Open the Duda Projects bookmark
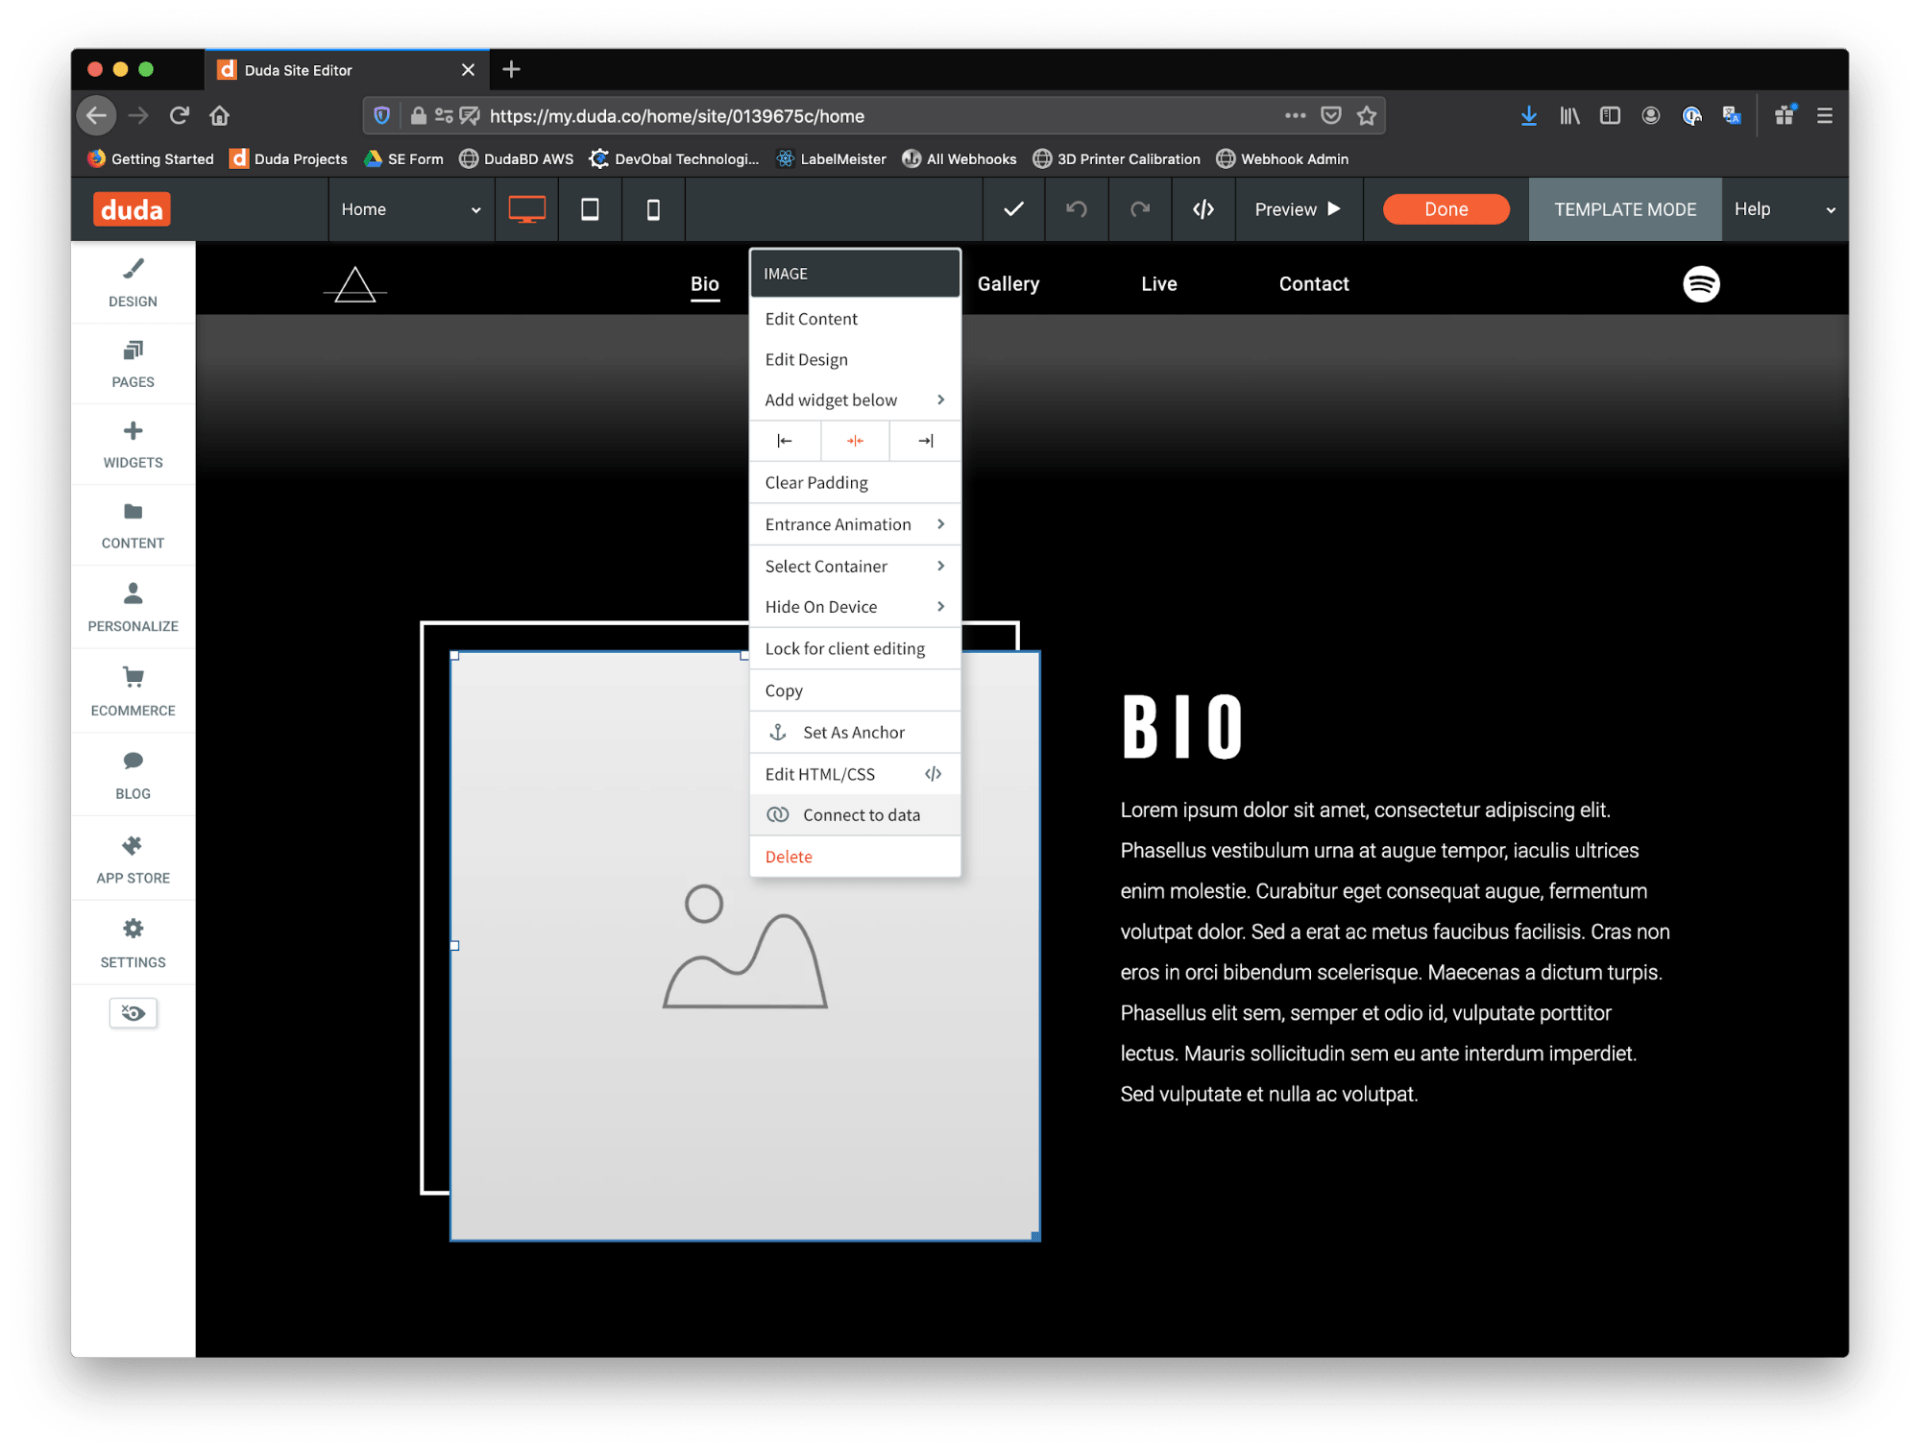Screen dimensions: 1920x1452 point(288,159)
